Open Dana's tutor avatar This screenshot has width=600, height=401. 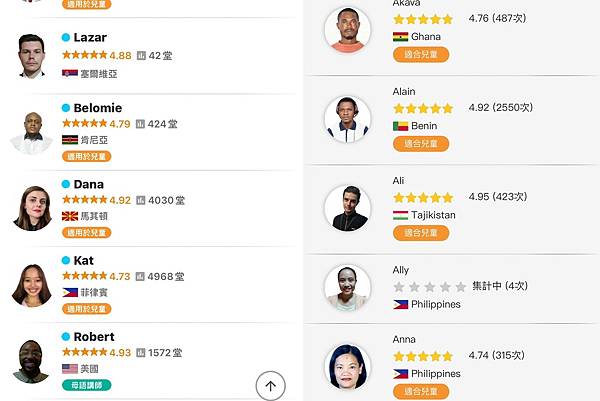(32, 207)
